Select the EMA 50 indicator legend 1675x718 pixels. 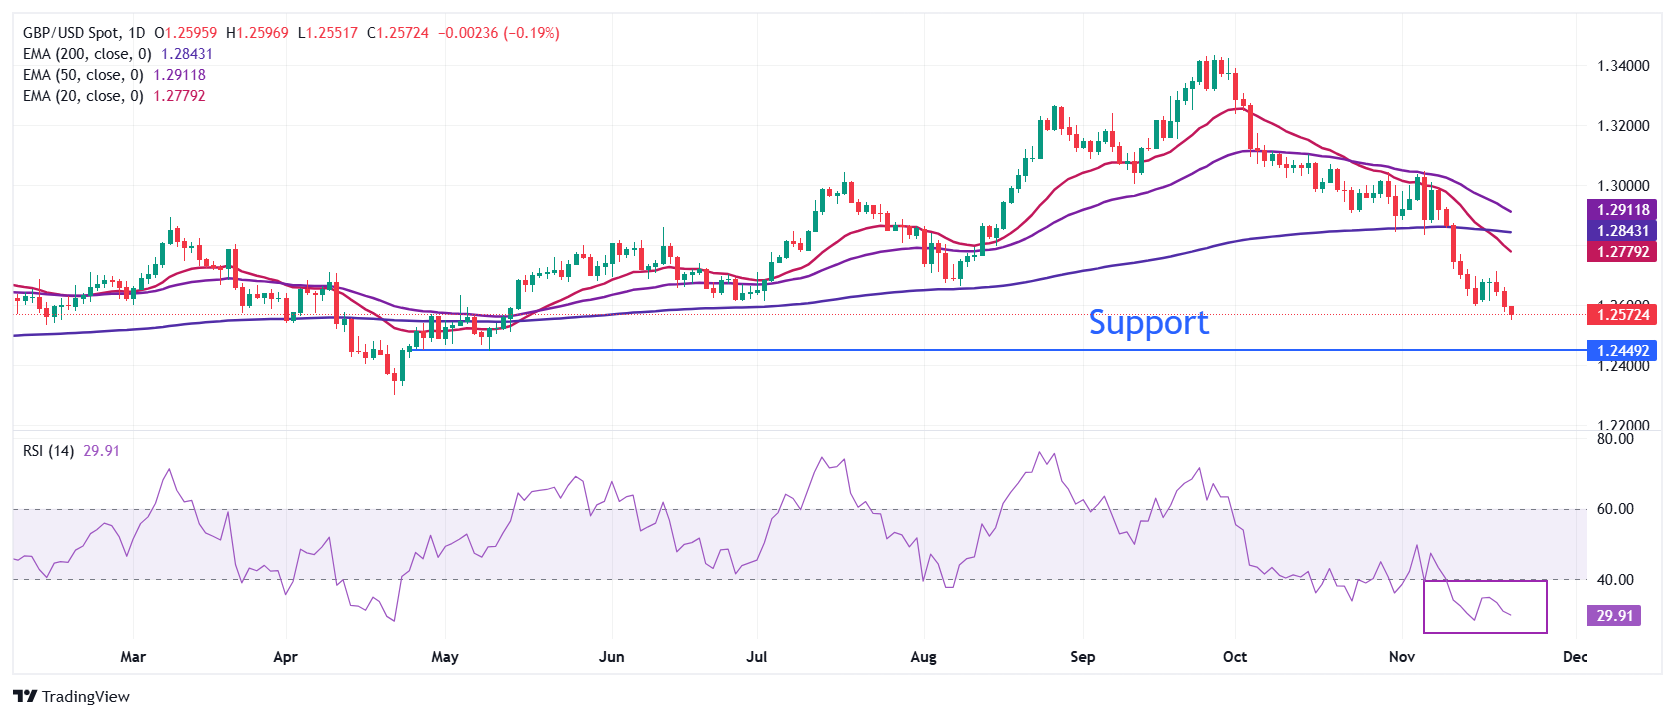(83, 75)
